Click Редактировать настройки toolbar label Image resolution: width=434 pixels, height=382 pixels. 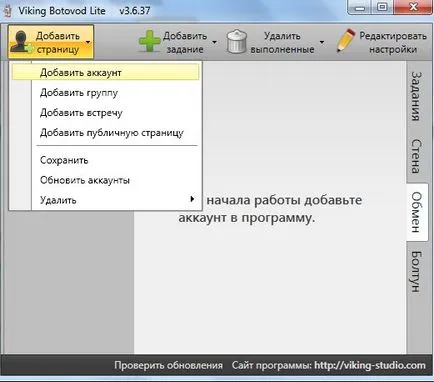coord(393,42)
